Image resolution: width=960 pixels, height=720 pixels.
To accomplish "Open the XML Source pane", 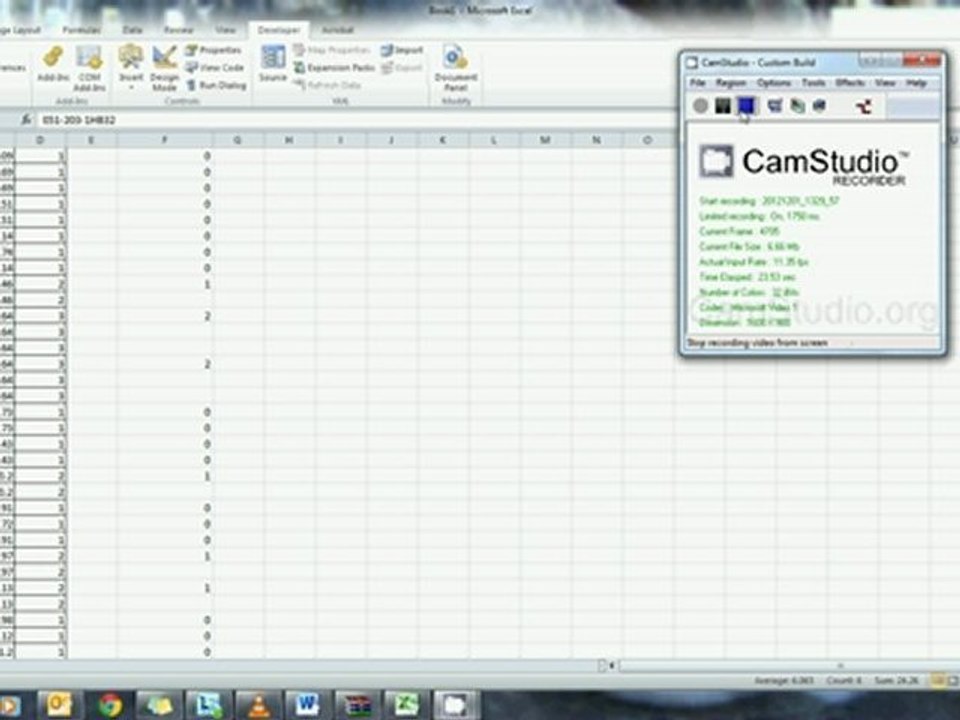I will pos(272,64).
